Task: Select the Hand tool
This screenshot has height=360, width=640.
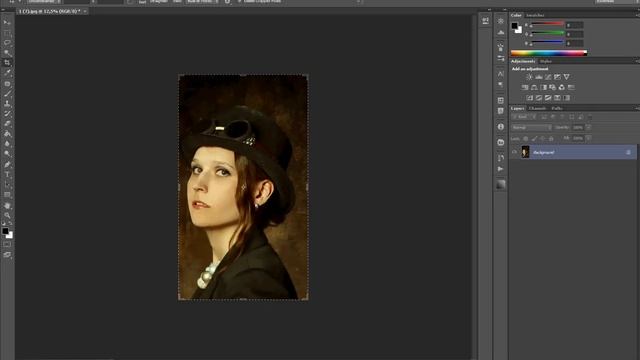Action: tap(7, 206)
